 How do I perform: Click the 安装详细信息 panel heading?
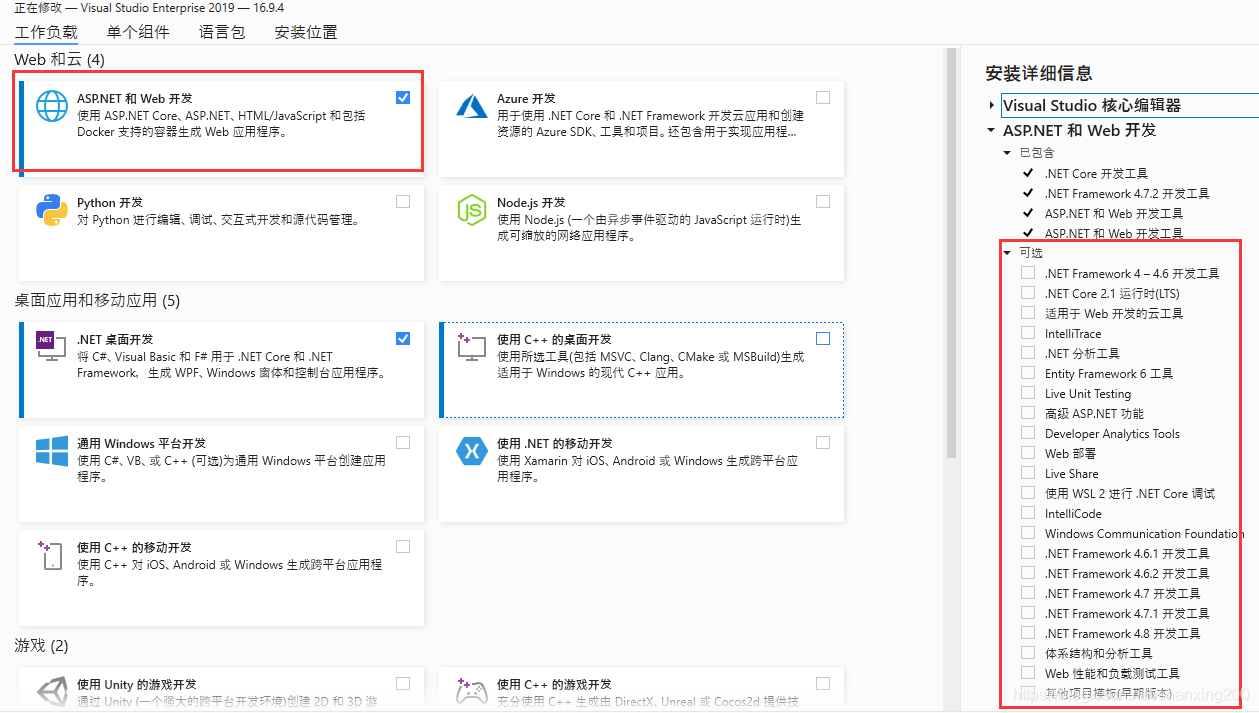point(1039,73)
